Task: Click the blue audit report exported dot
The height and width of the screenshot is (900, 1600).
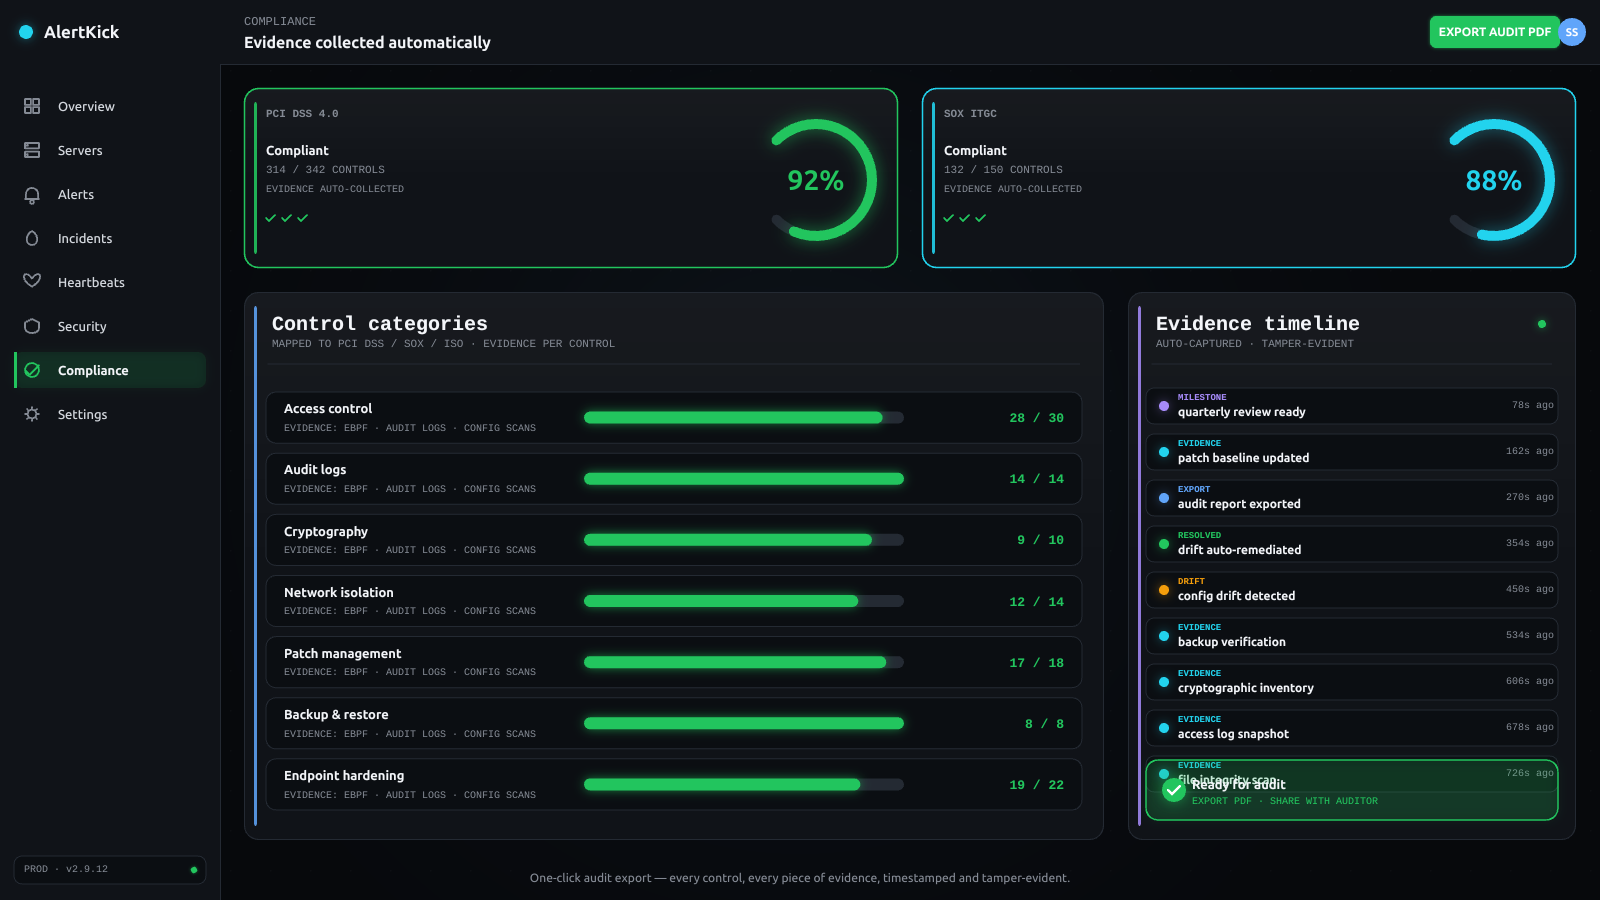Action: click(x=1164, y=498)
